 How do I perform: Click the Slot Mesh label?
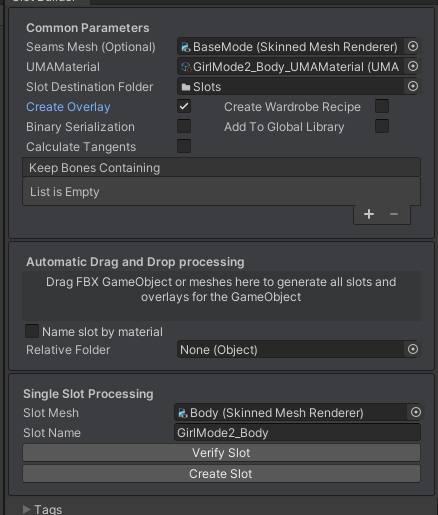(x=51, y=413)
